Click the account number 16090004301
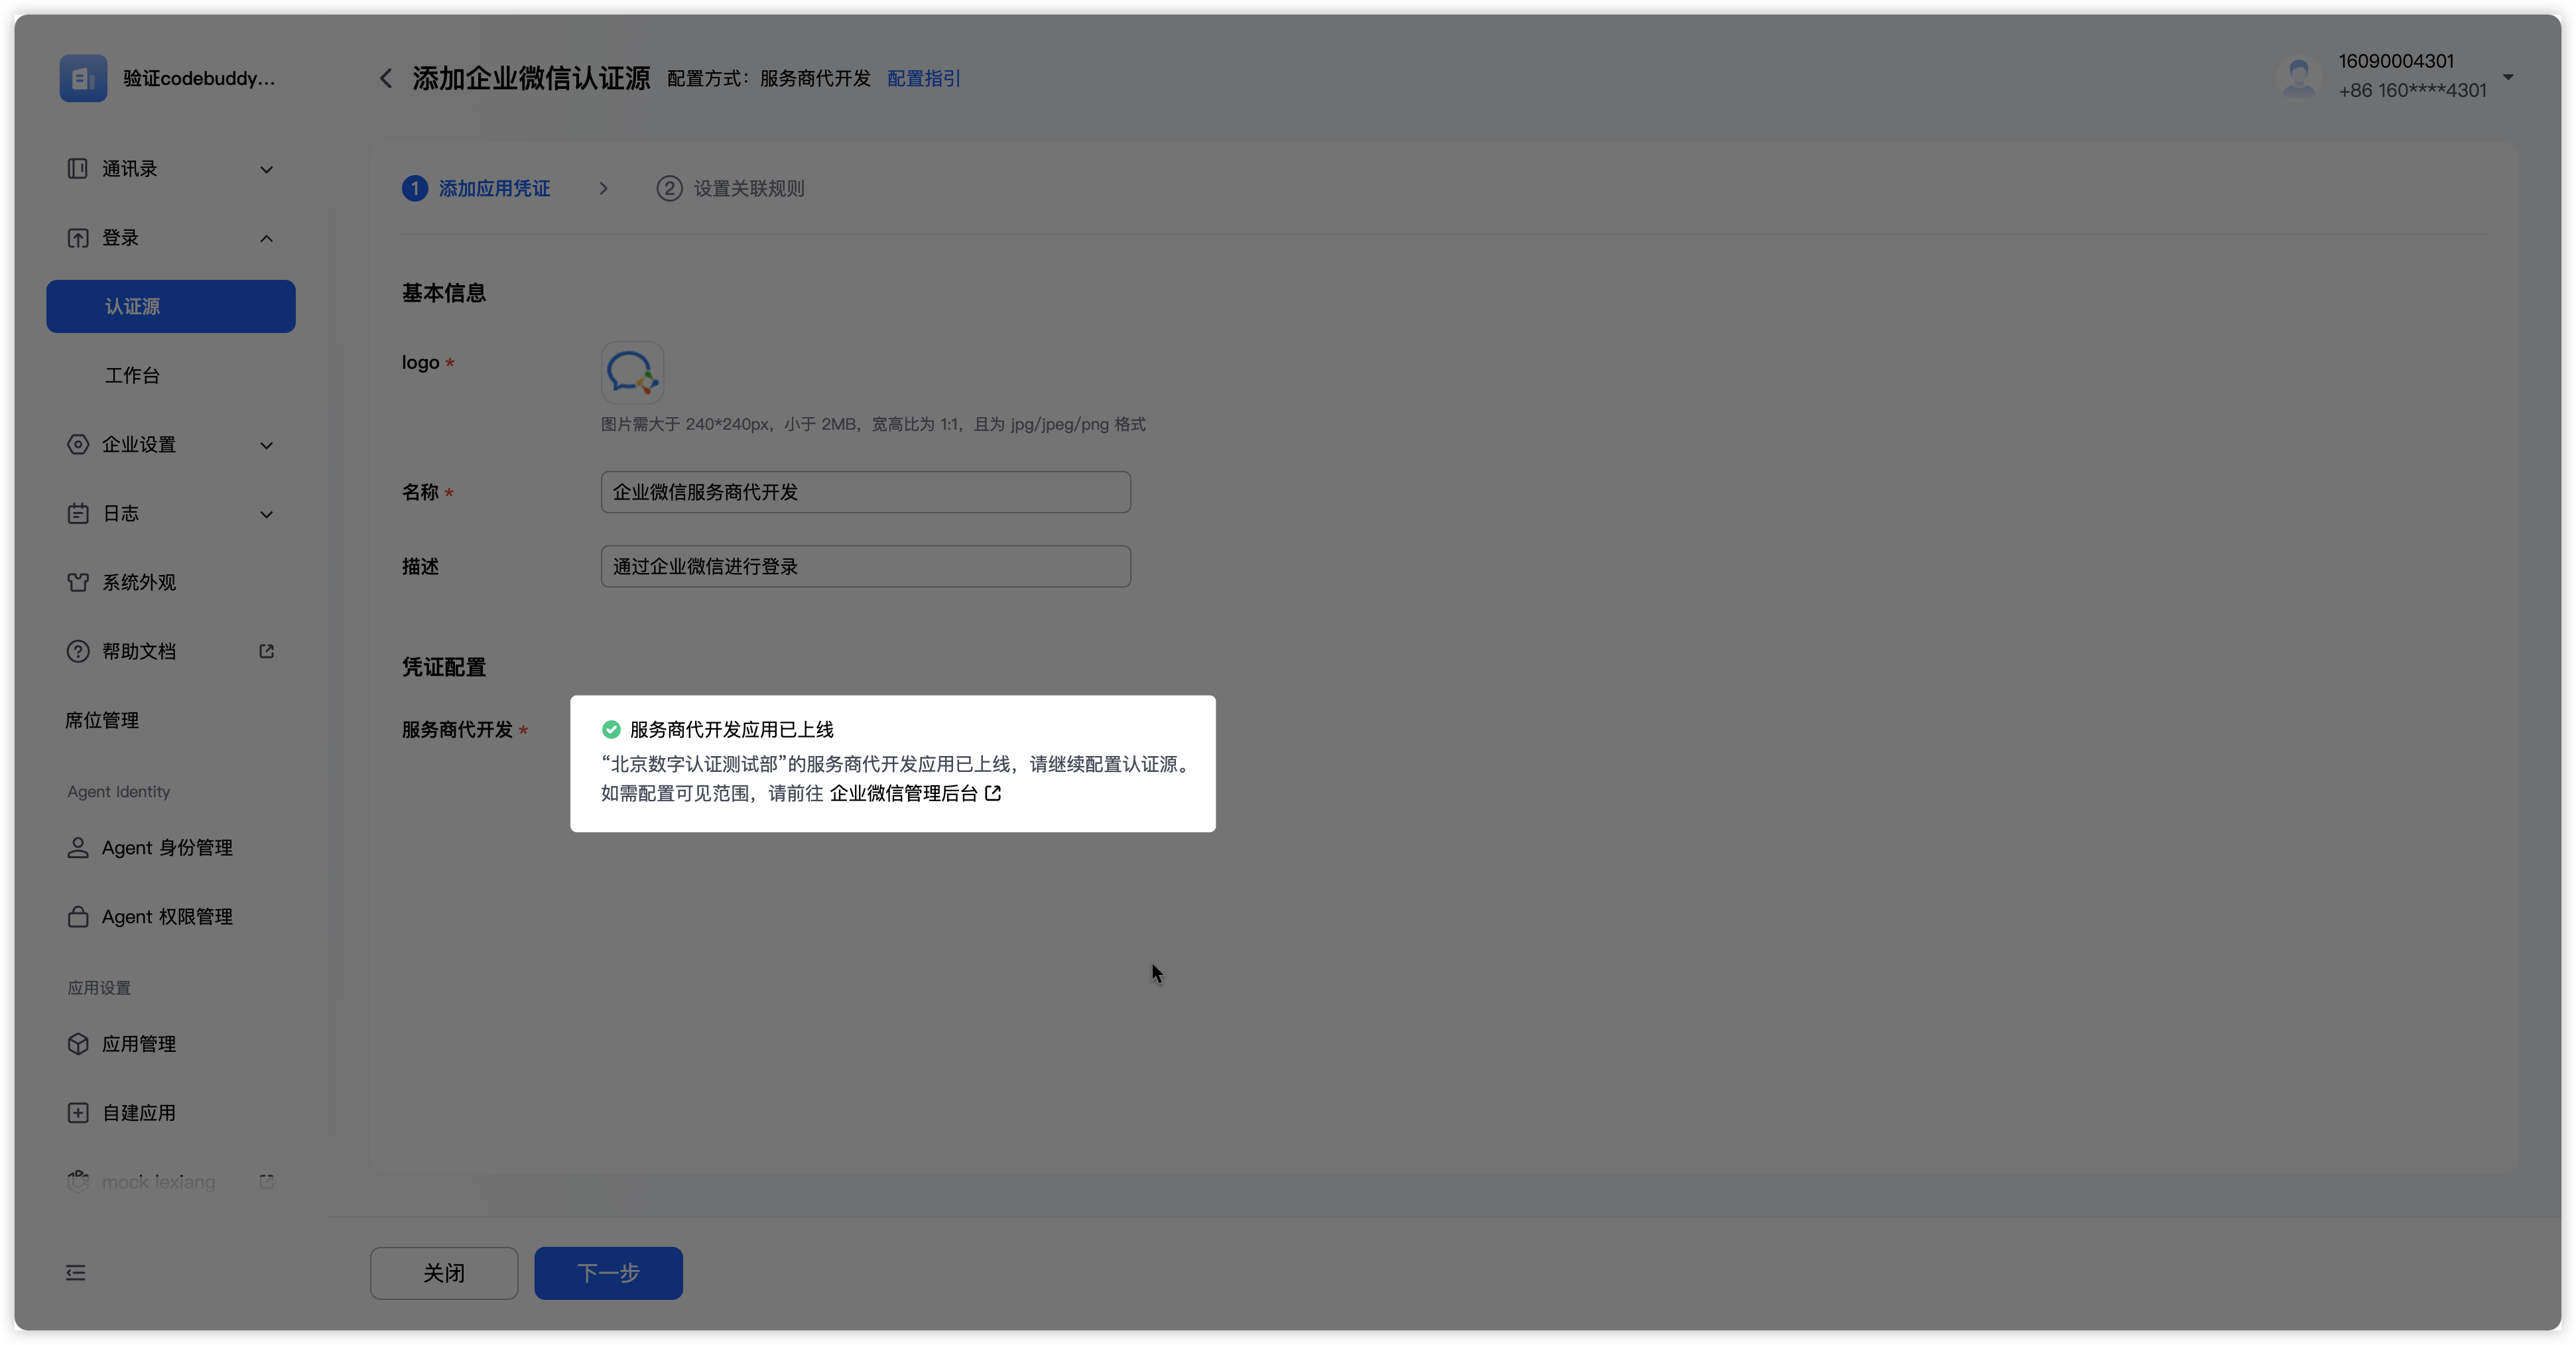 (2396, 61)
